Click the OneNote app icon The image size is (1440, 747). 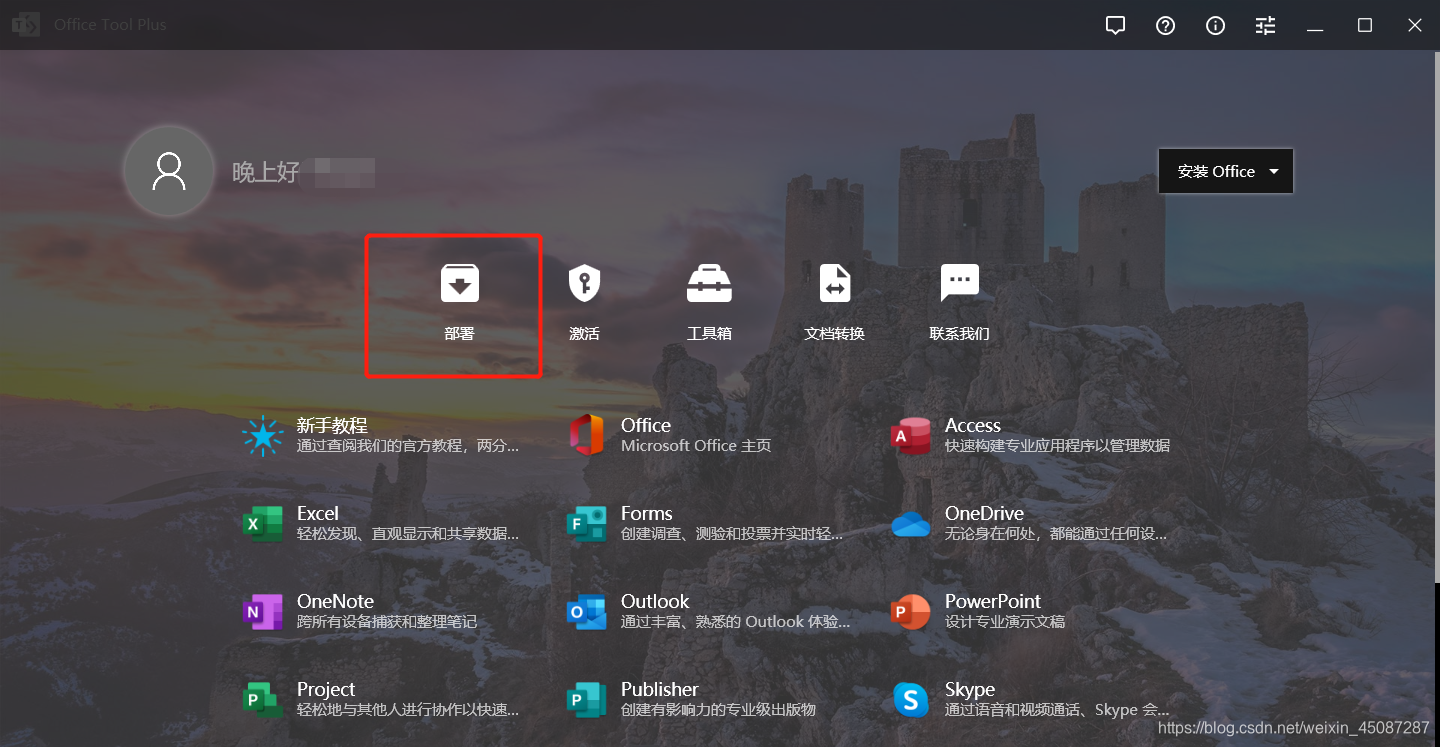coord(263,612)
